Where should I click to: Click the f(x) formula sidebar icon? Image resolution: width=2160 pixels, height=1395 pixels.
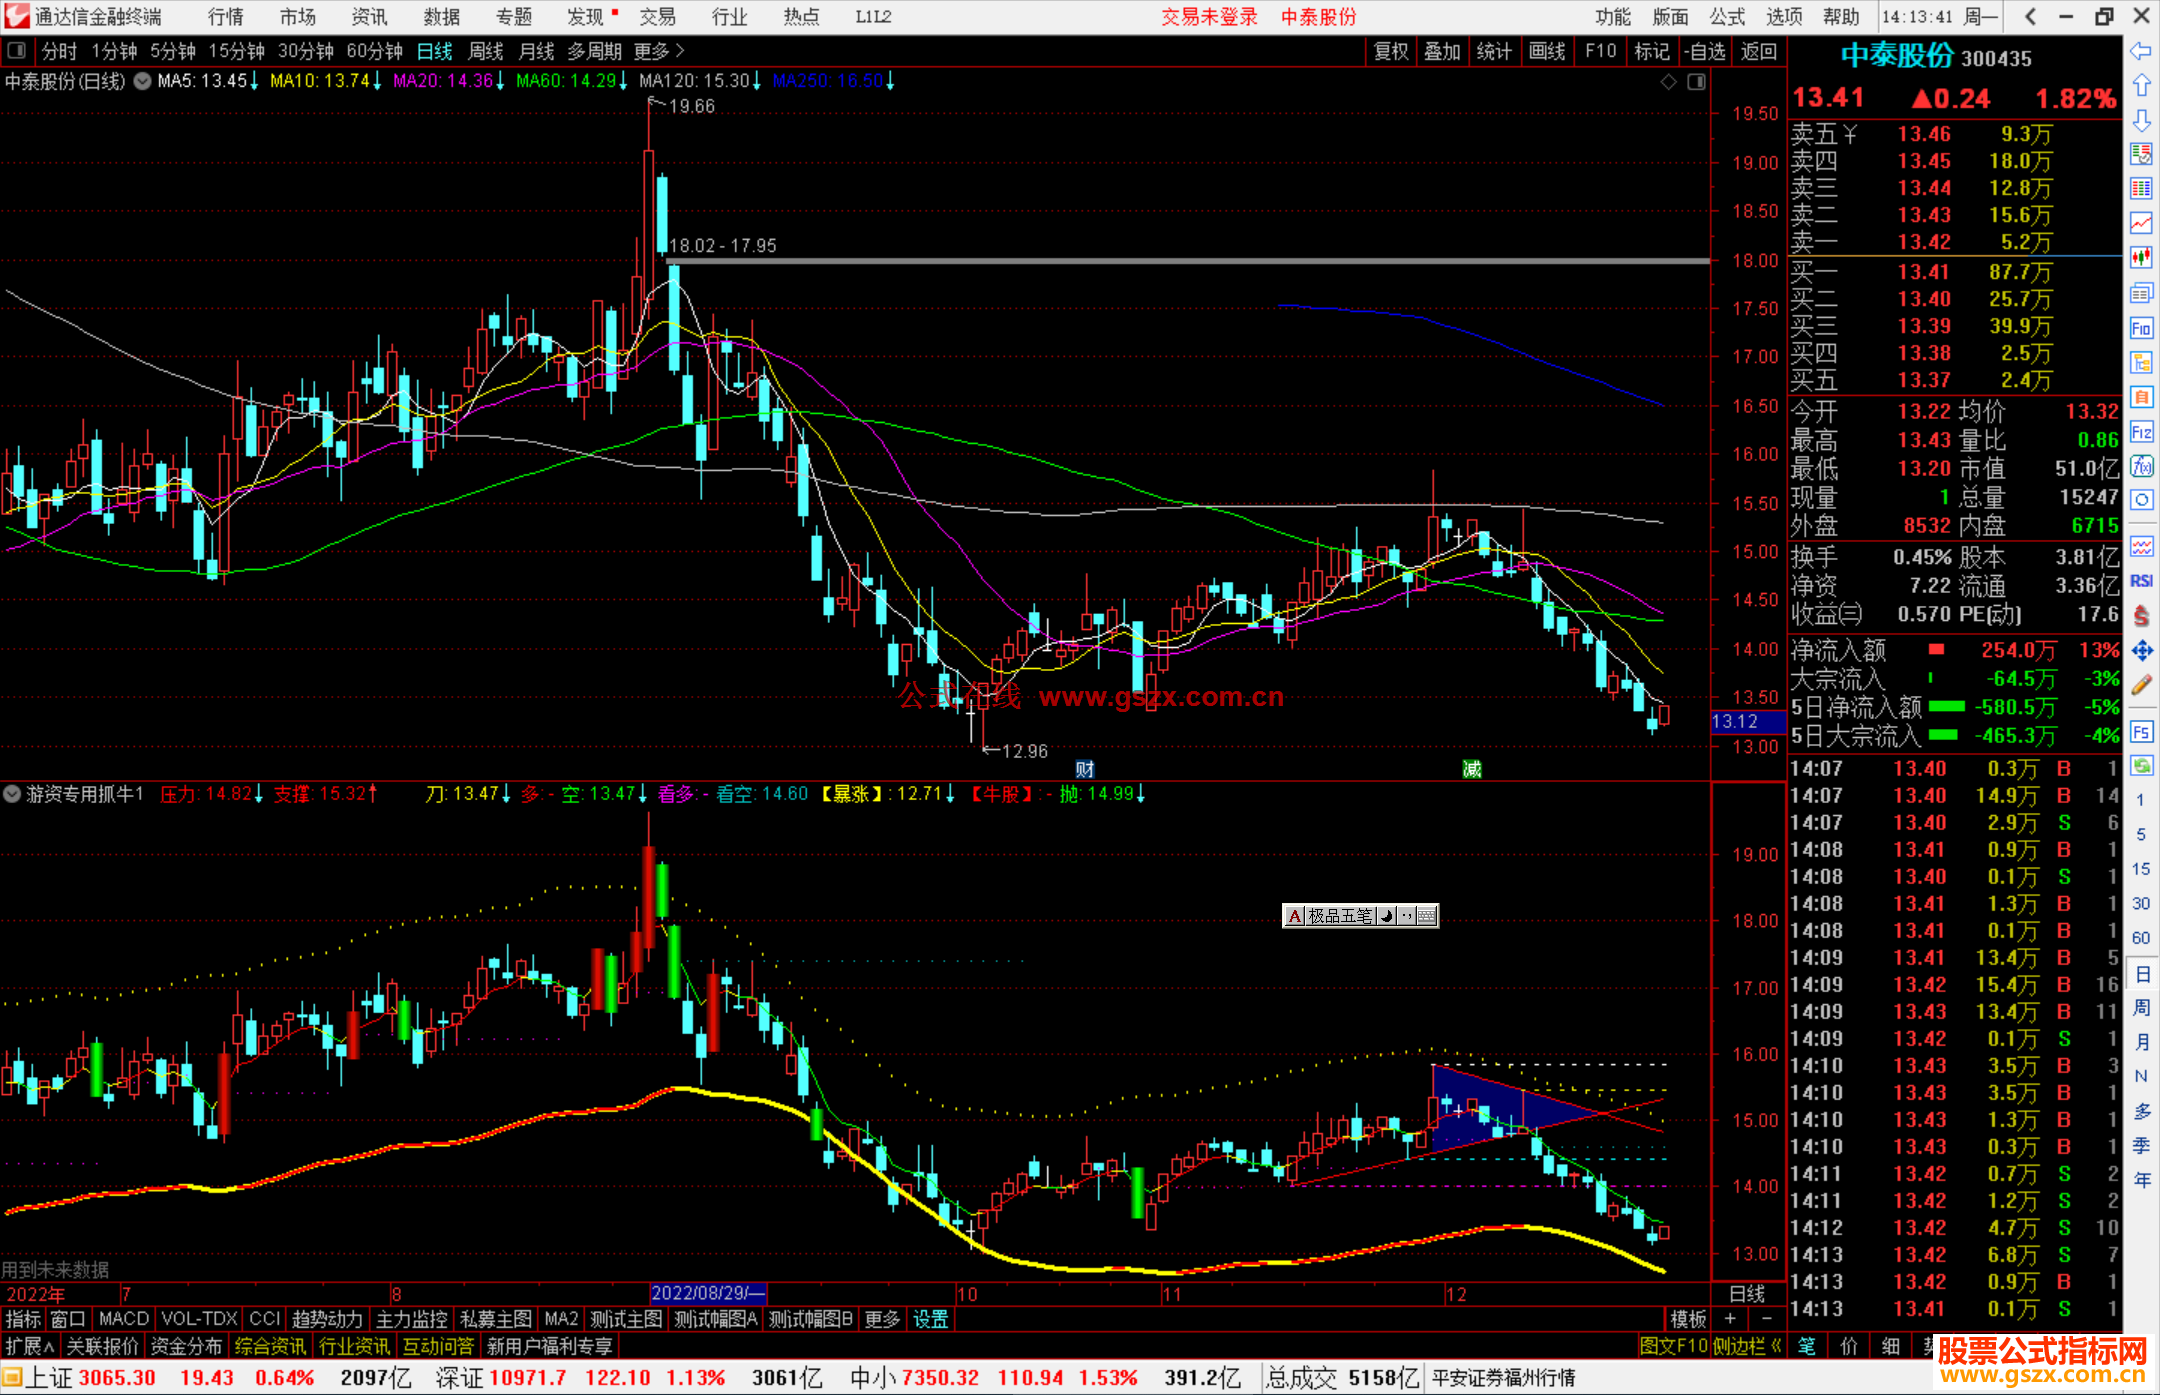[2141, 466]
